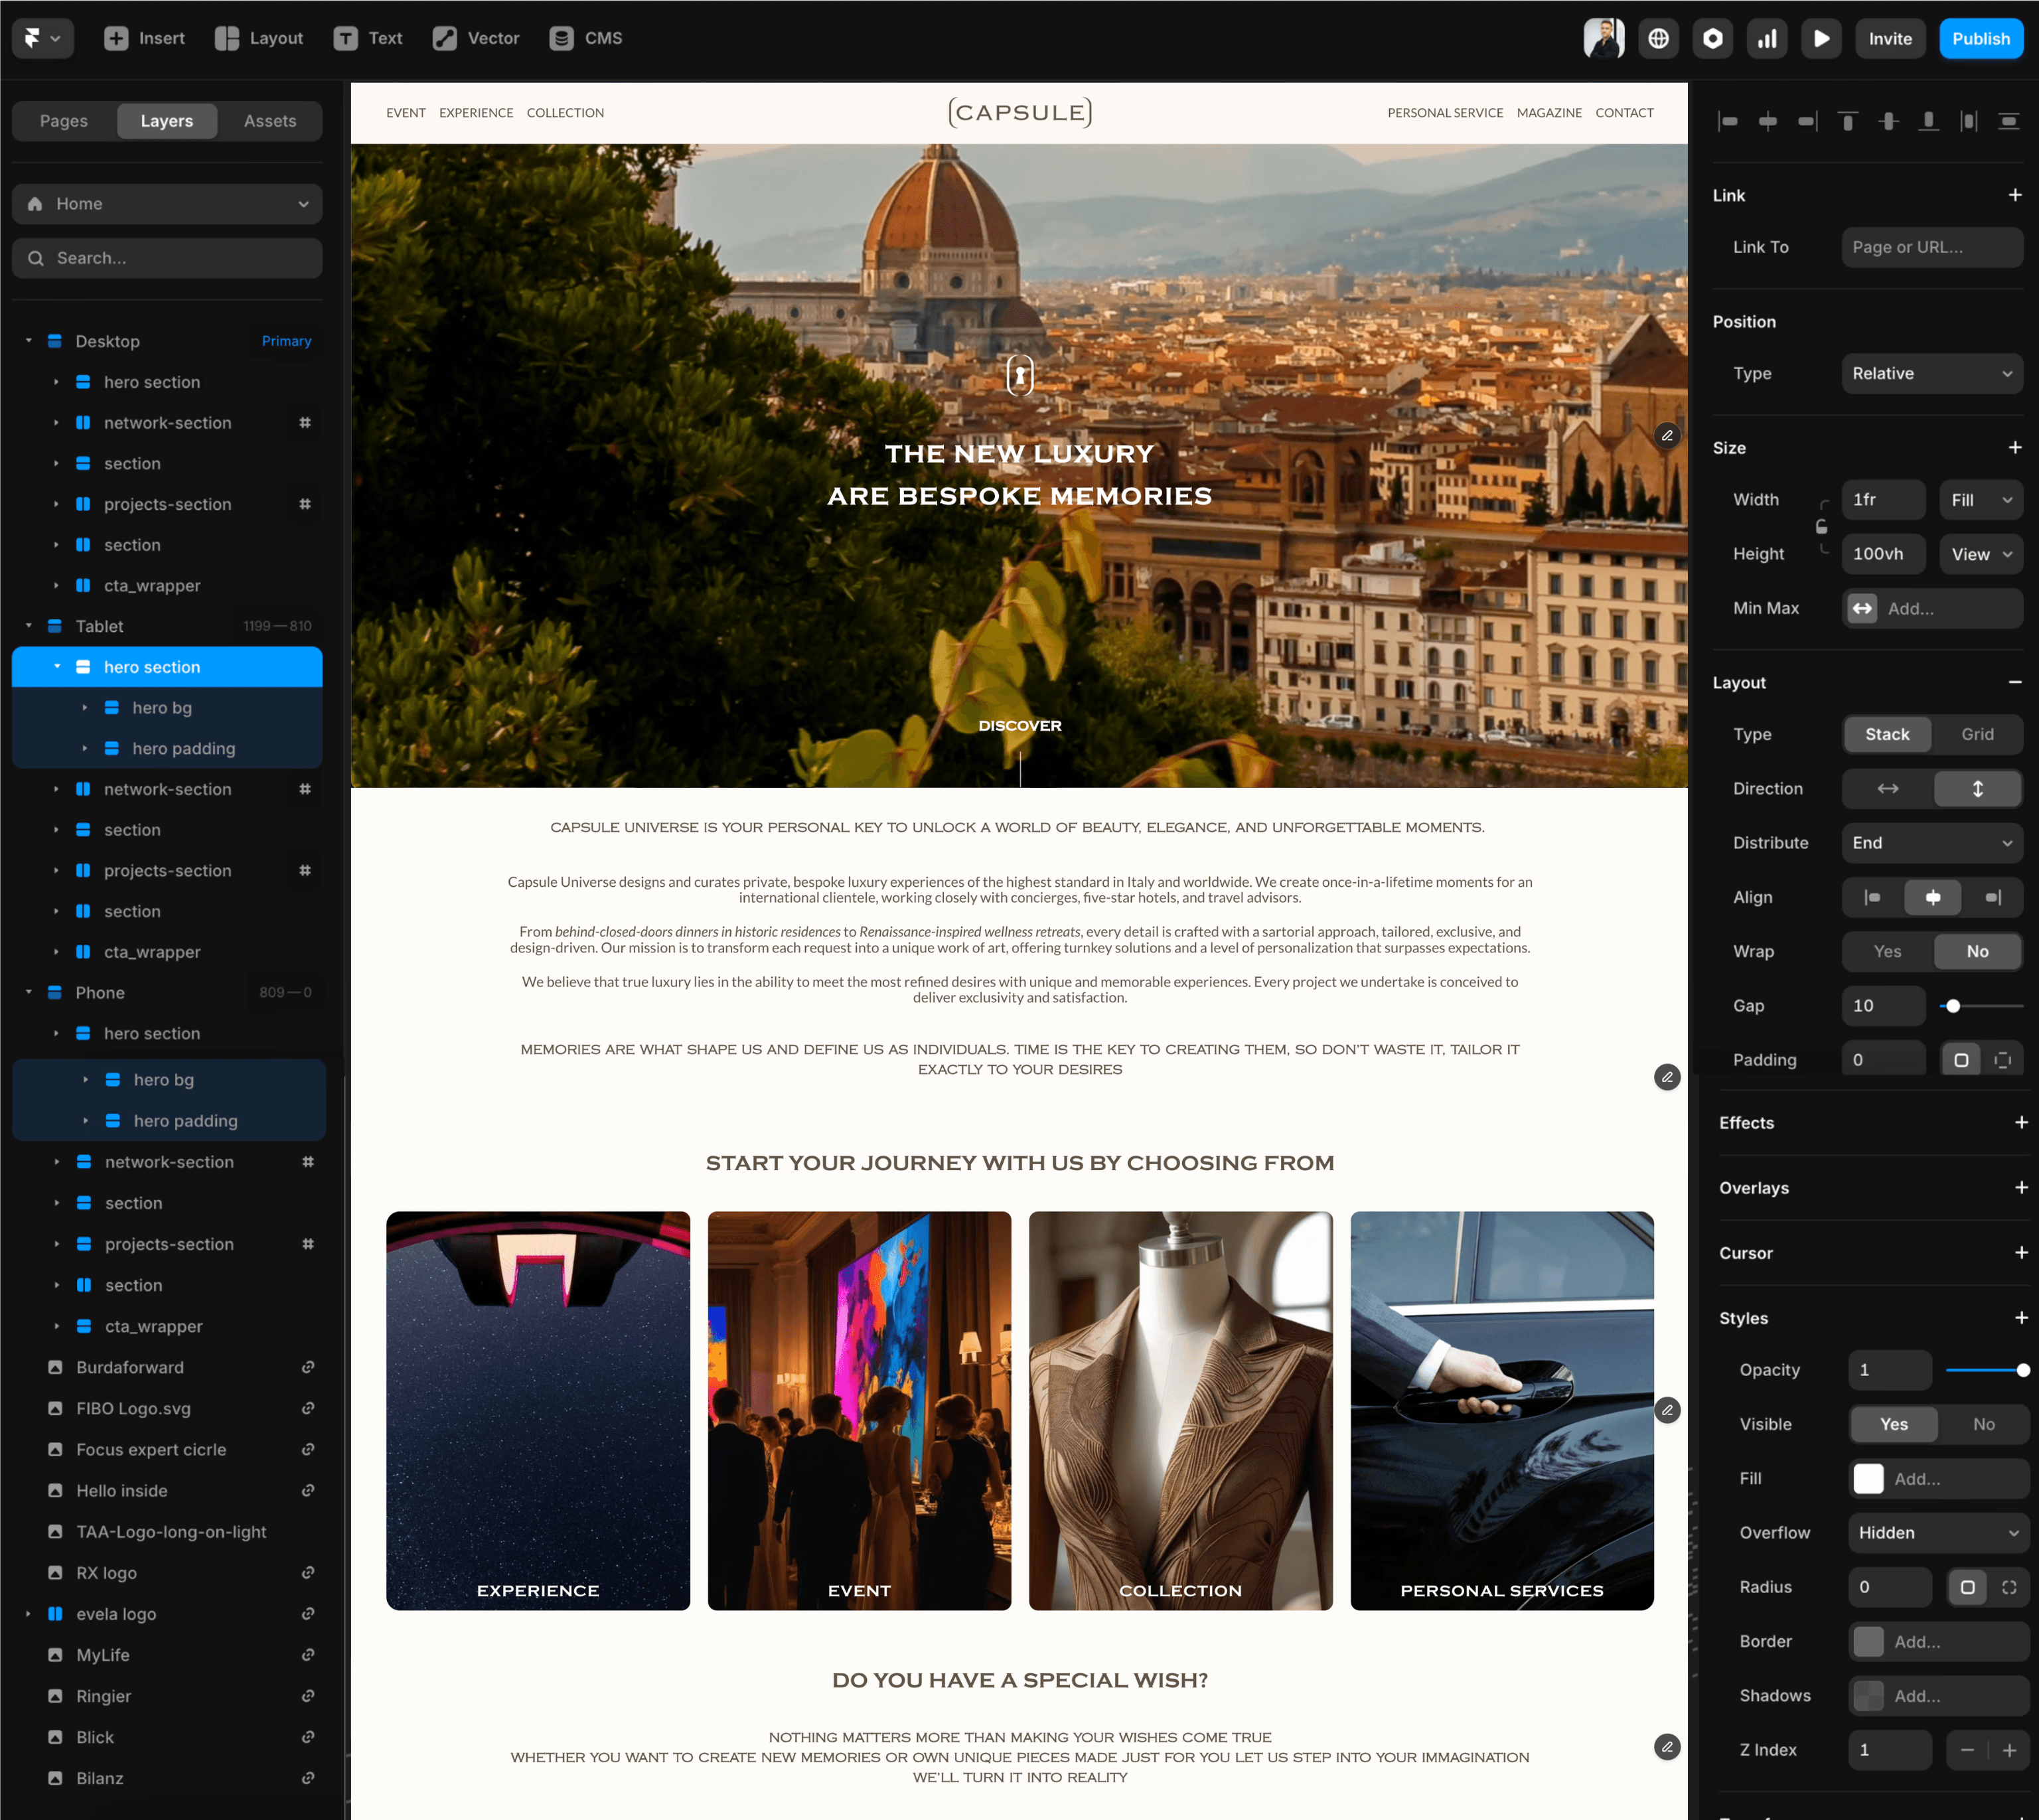The width and height of the screenshot is (2039, 1820).
Task: Click the Invite button
Action: (x=1889, y=38)
